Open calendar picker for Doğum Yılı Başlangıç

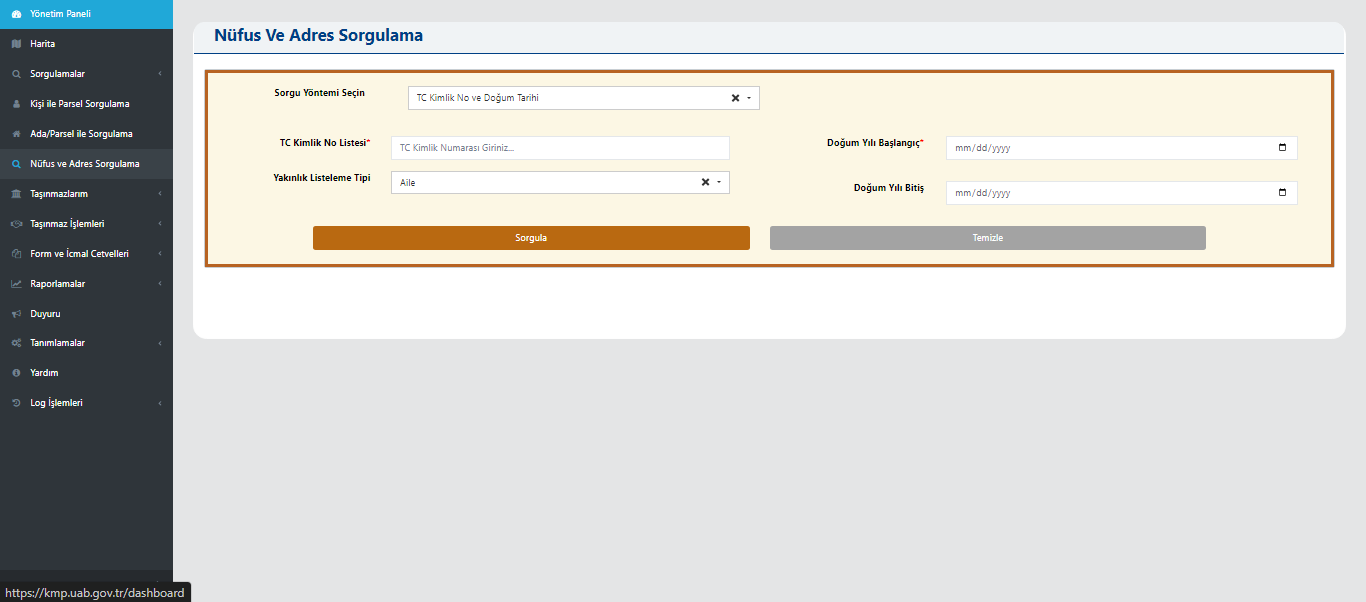point(1282,148)
